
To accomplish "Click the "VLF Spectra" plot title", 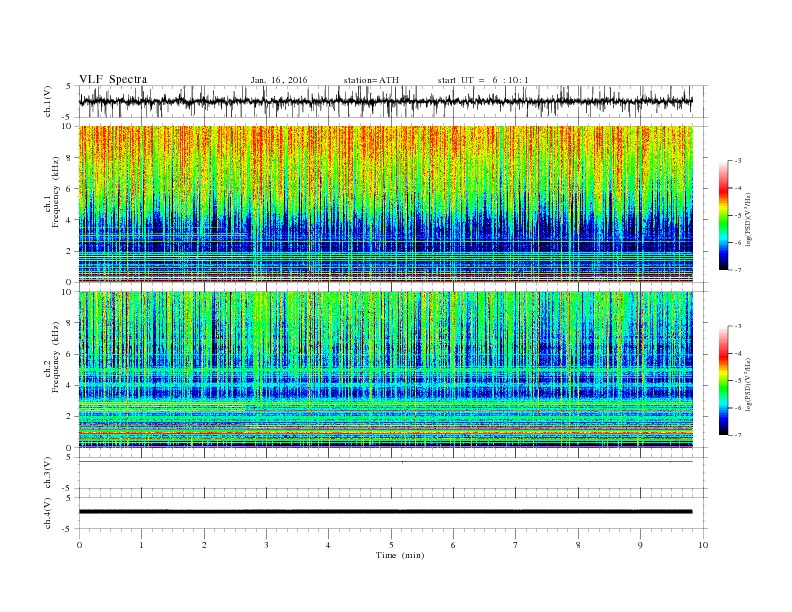I will (113, 79).
